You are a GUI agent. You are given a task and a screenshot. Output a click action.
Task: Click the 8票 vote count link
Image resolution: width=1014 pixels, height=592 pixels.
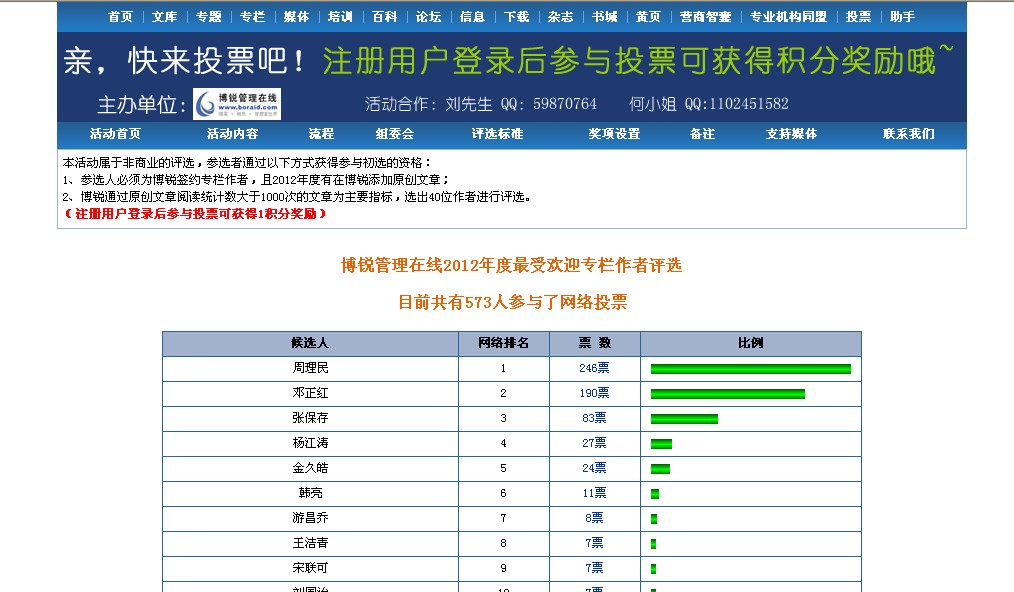pos(594,518)
